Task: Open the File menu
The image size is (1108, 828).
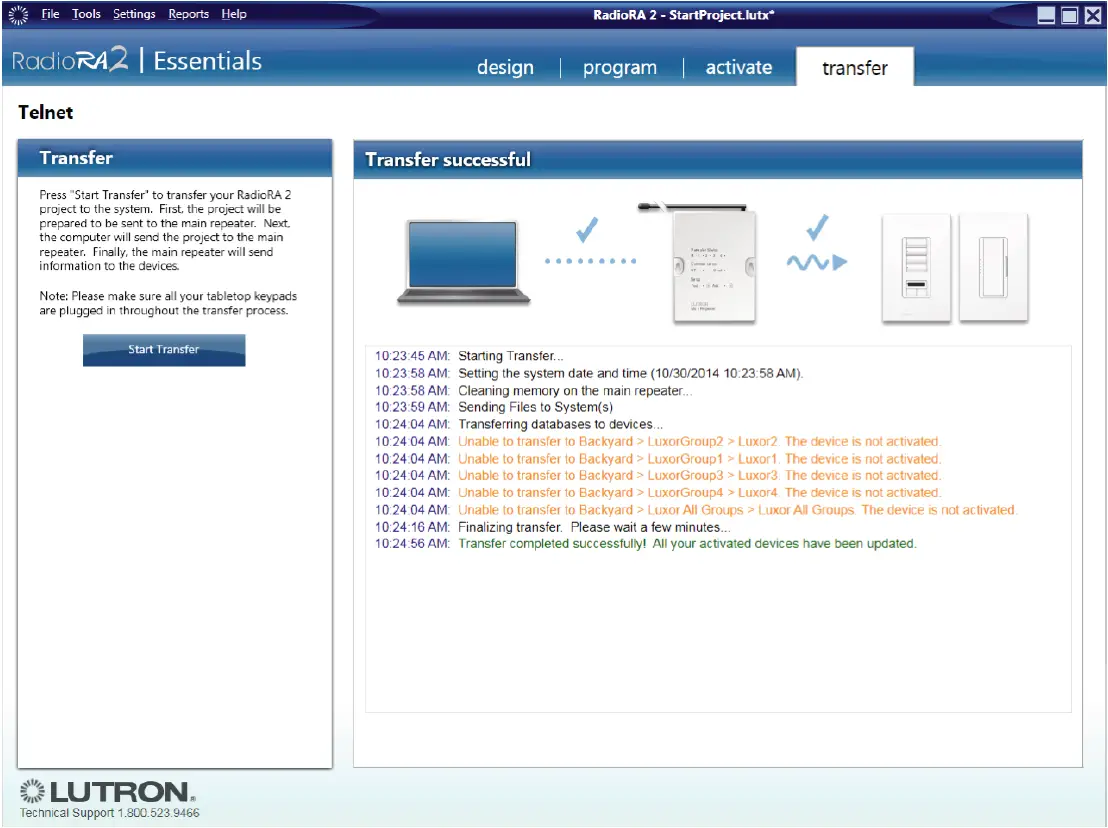Action: 50,14
